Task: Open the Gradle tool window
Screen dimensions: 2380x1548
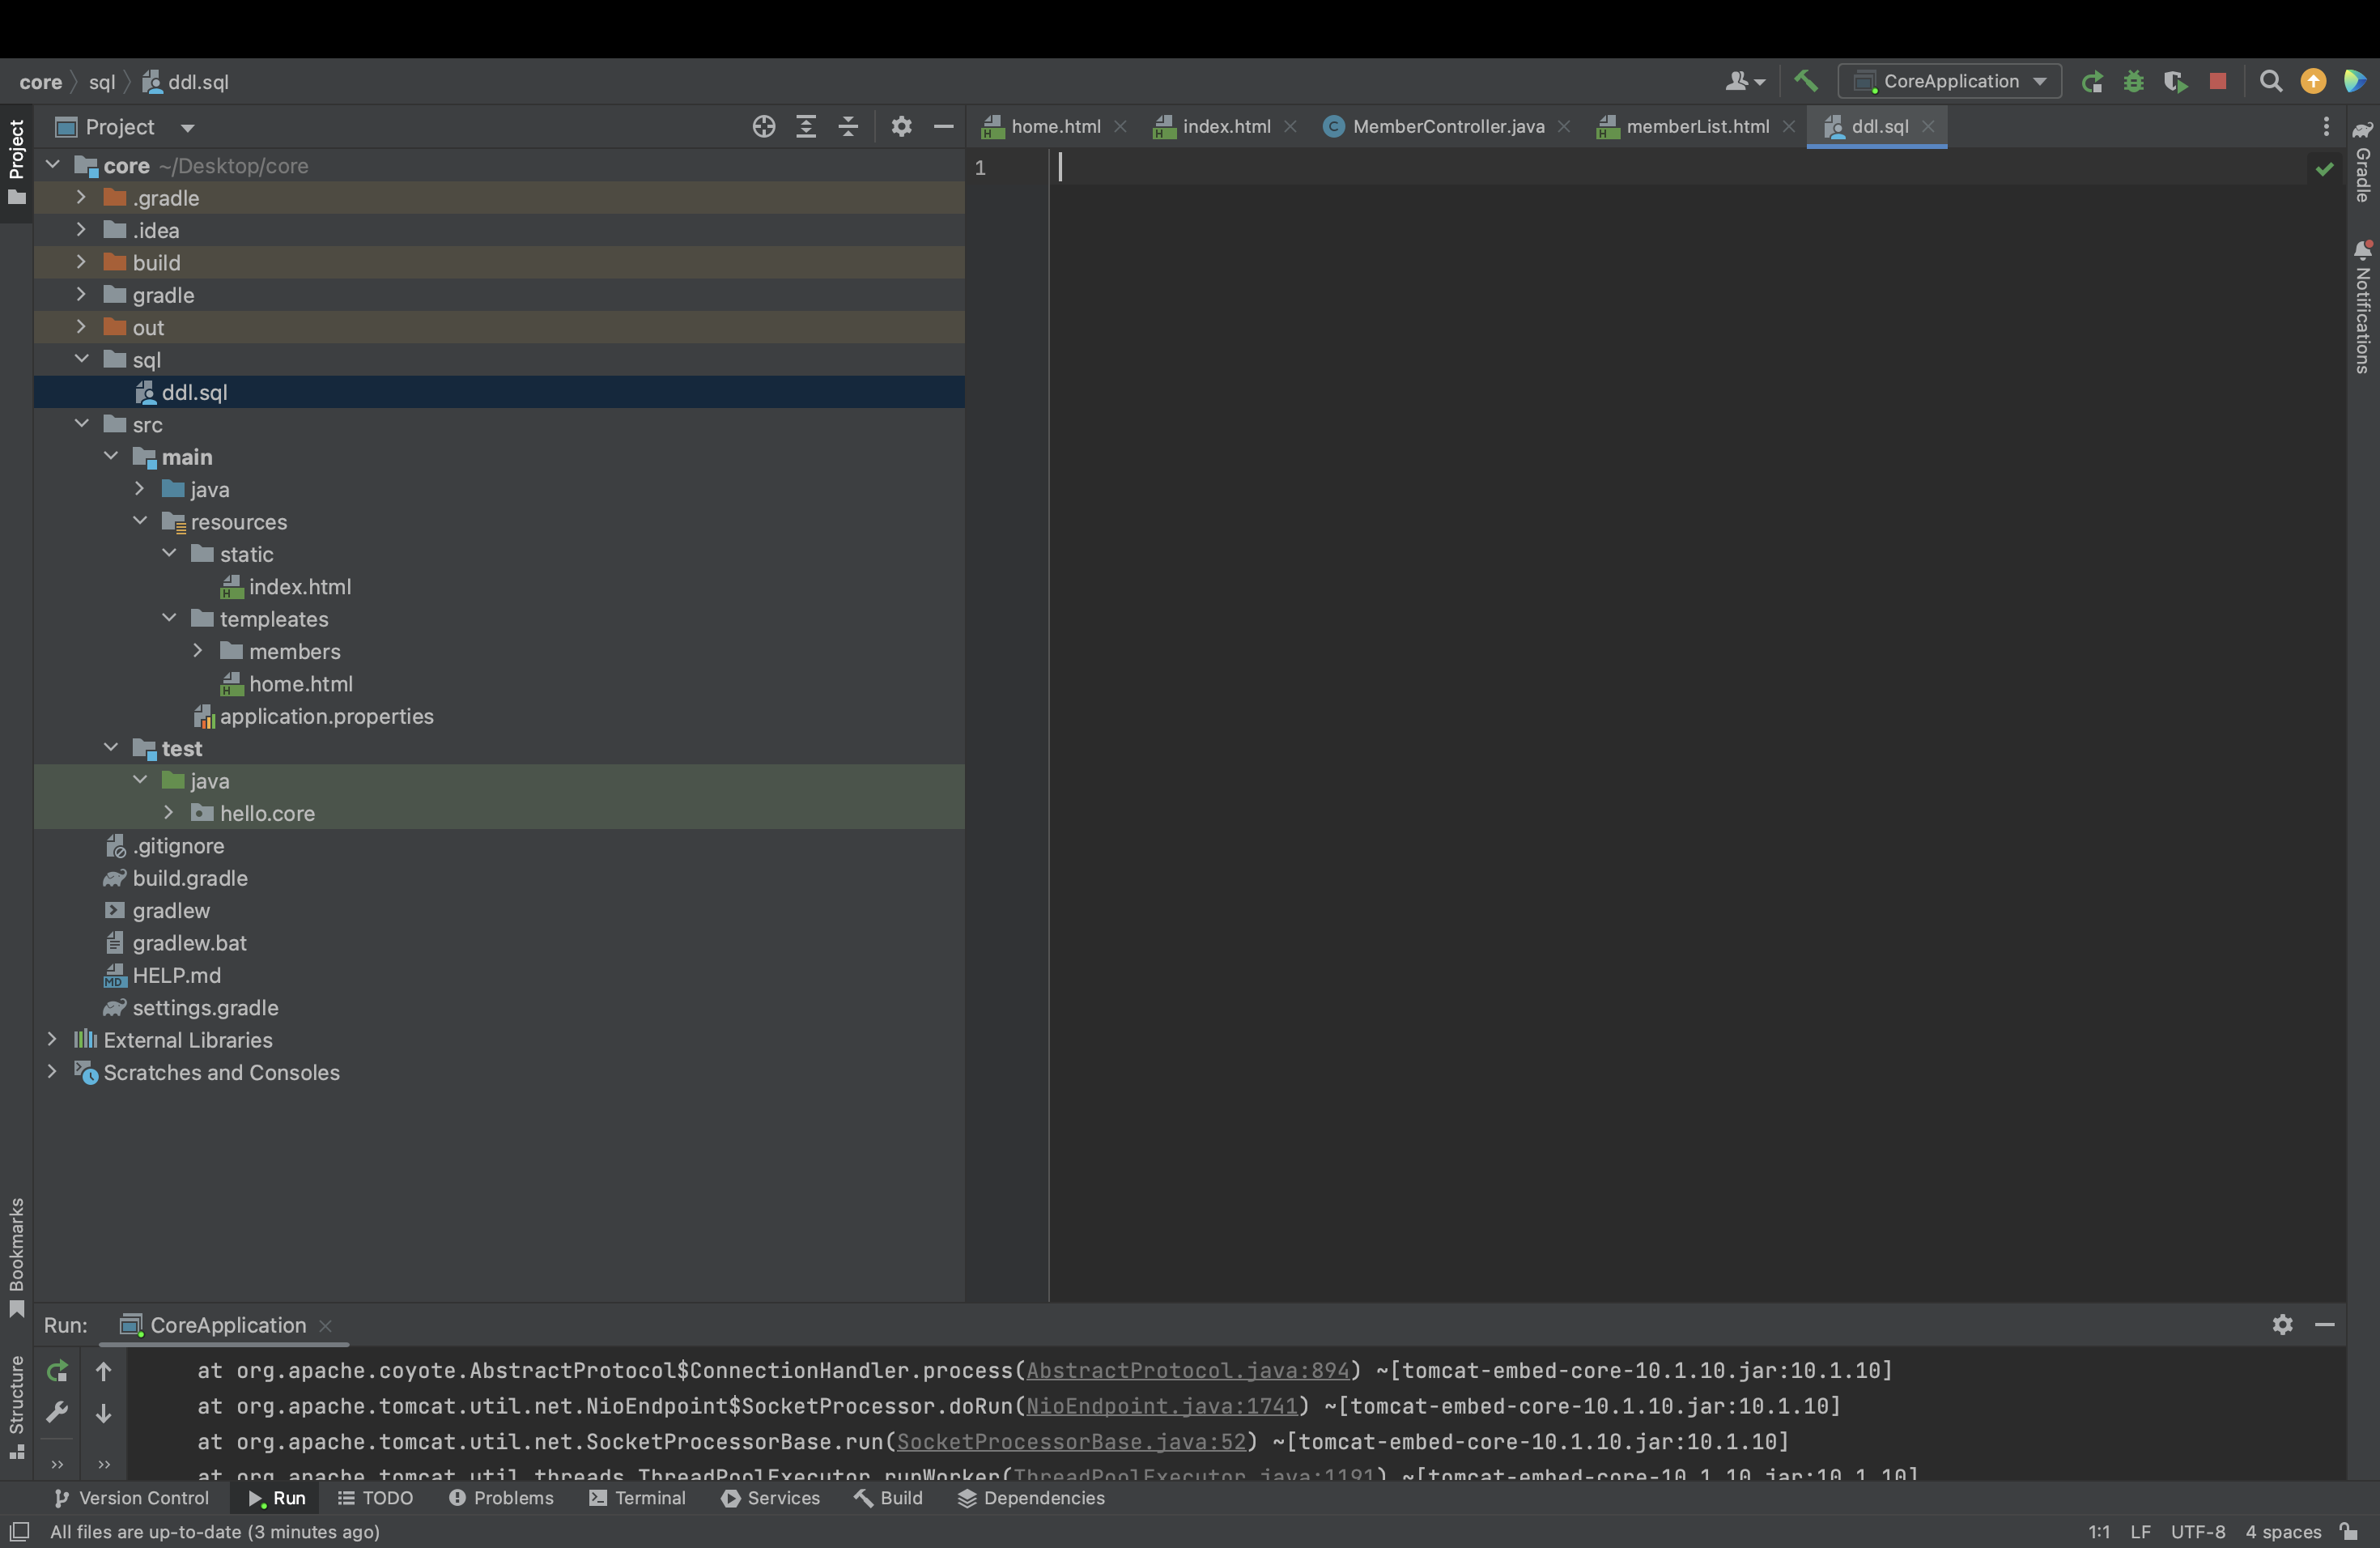Action: (x=2363, y=162)
